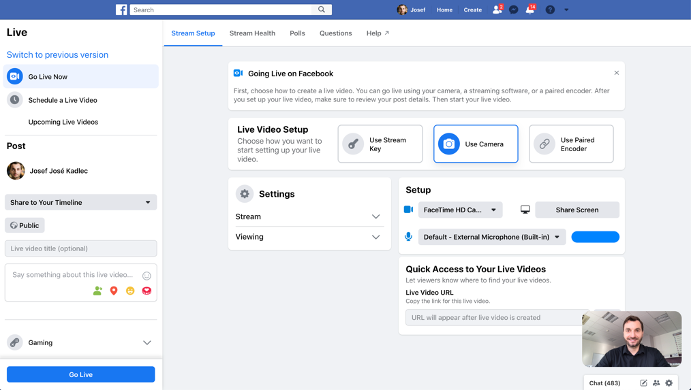Open the FaceTime HD Camera dropdown
Viewport: 691px width, 391px height.
click(460, 210)
